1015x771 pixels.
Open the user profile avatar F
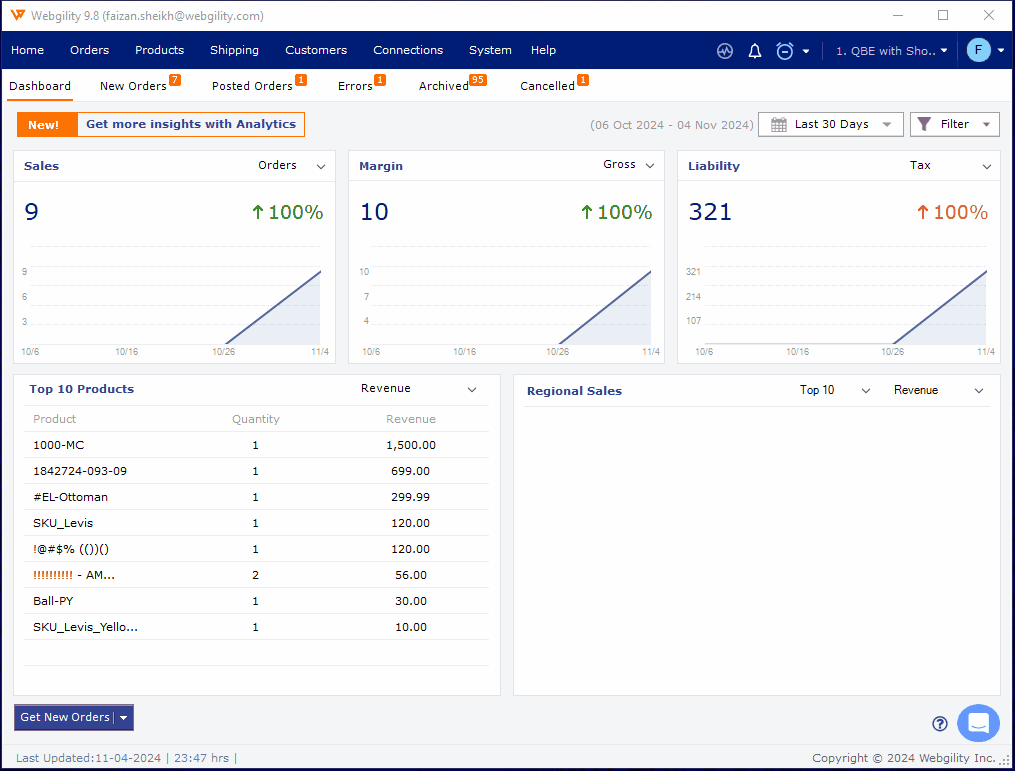pyautogui.click(x=978, y=50)
